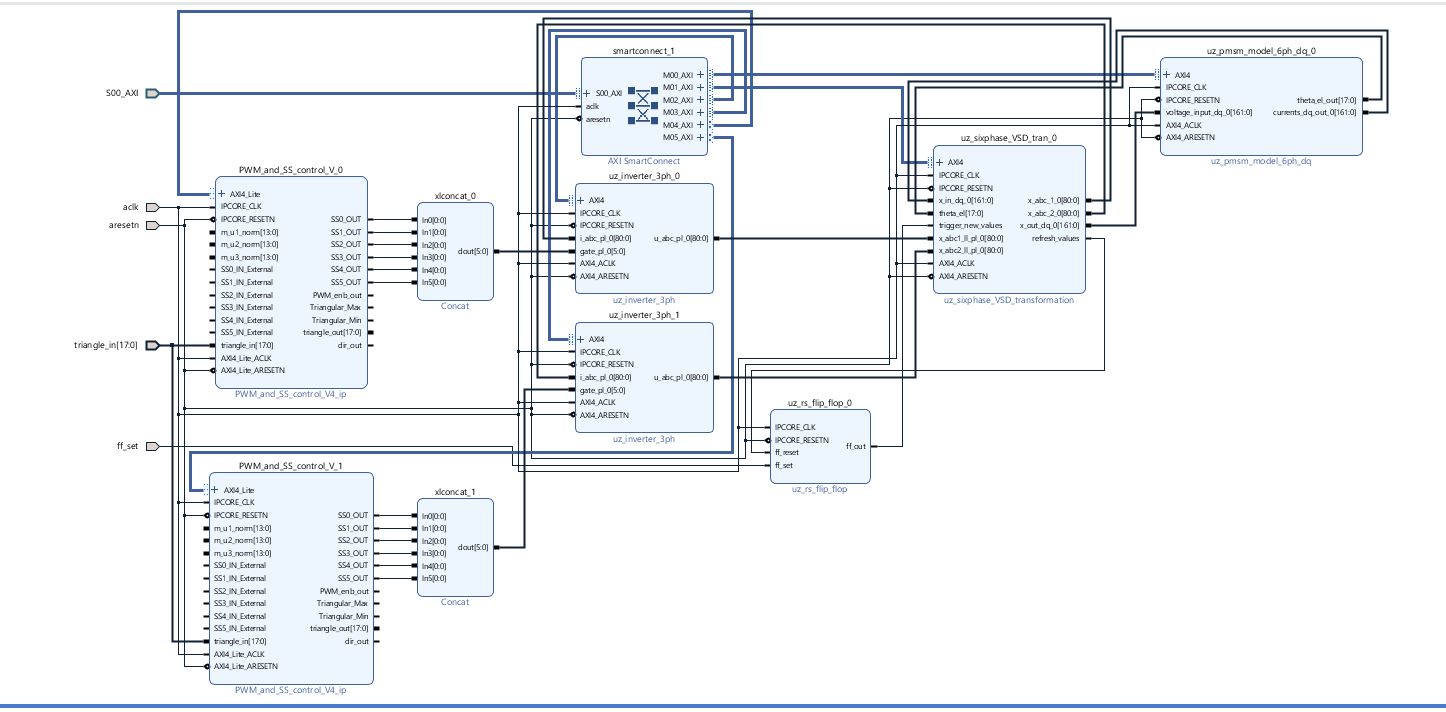Select the aresetn external port symbol
Screen dimensions: 1446x712
[152, 225]
